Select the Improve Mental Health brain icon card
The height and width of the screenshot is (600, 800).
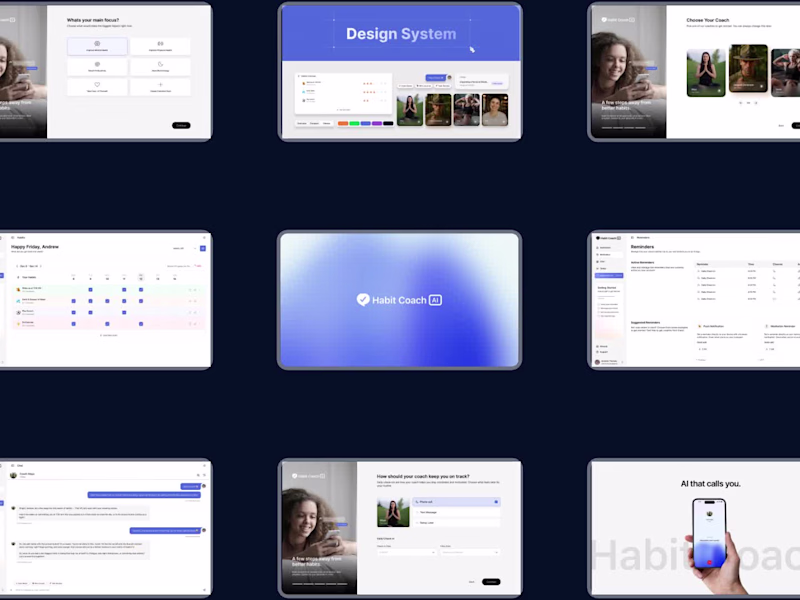click(x=97, y=46)
